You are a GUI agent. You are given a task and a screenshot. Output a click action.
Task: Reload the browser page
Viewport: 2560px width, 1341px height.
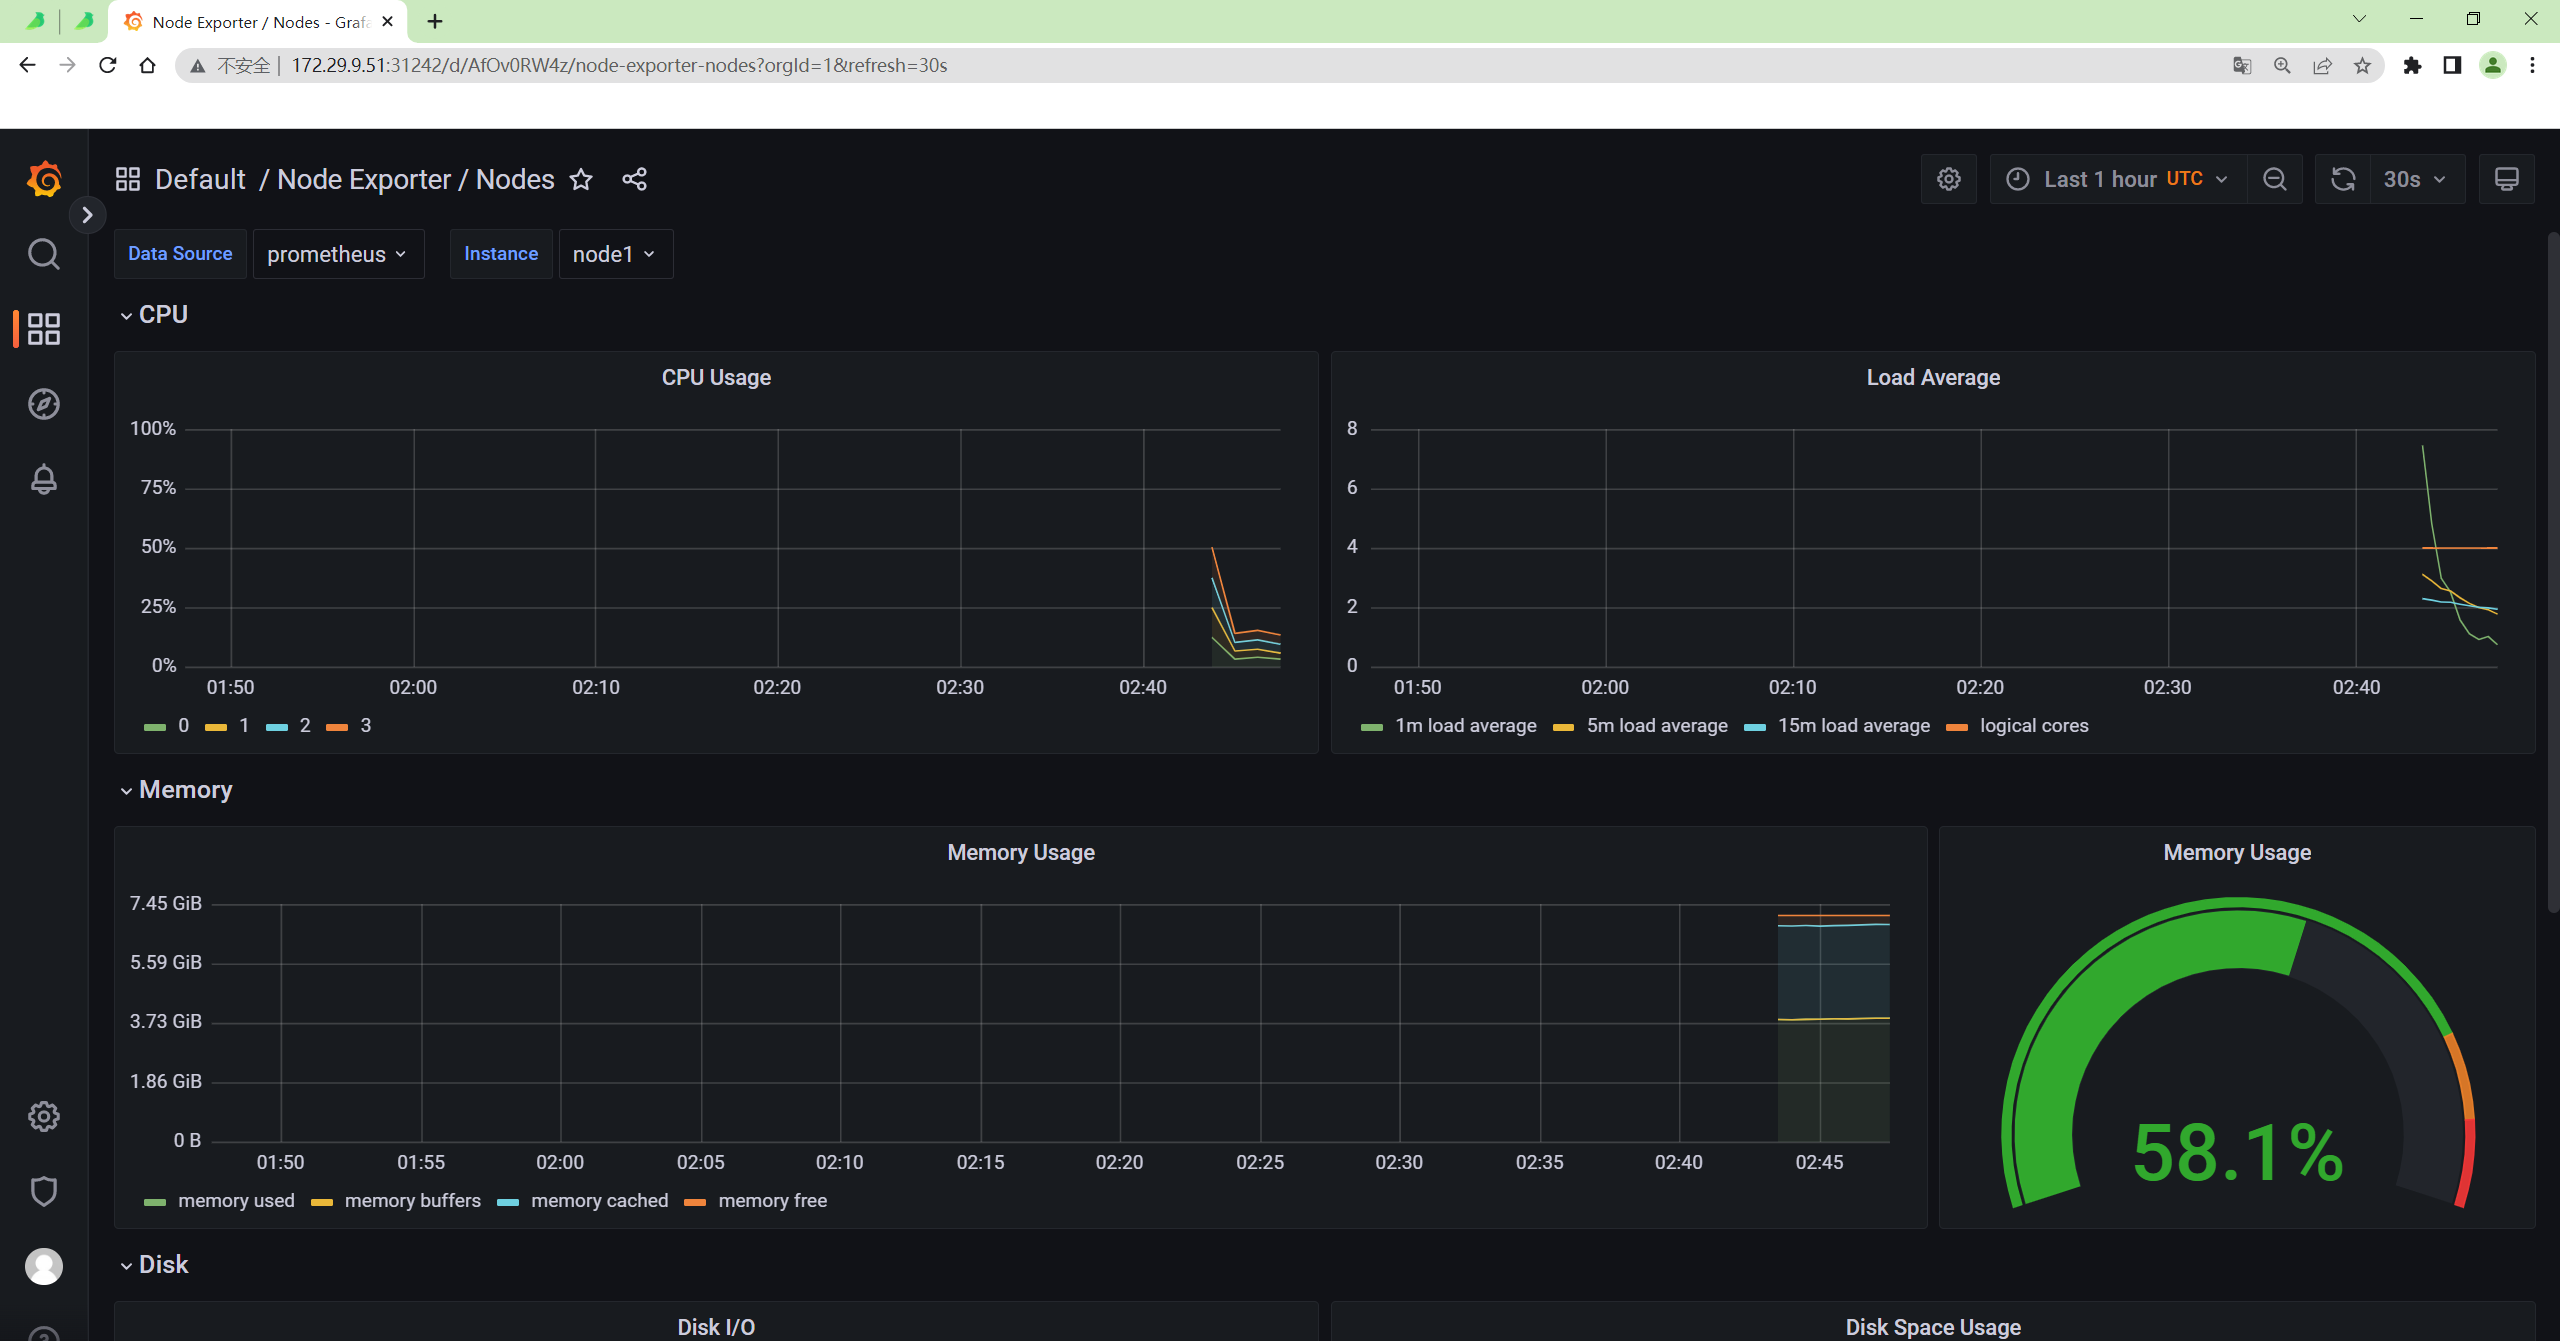107,65
